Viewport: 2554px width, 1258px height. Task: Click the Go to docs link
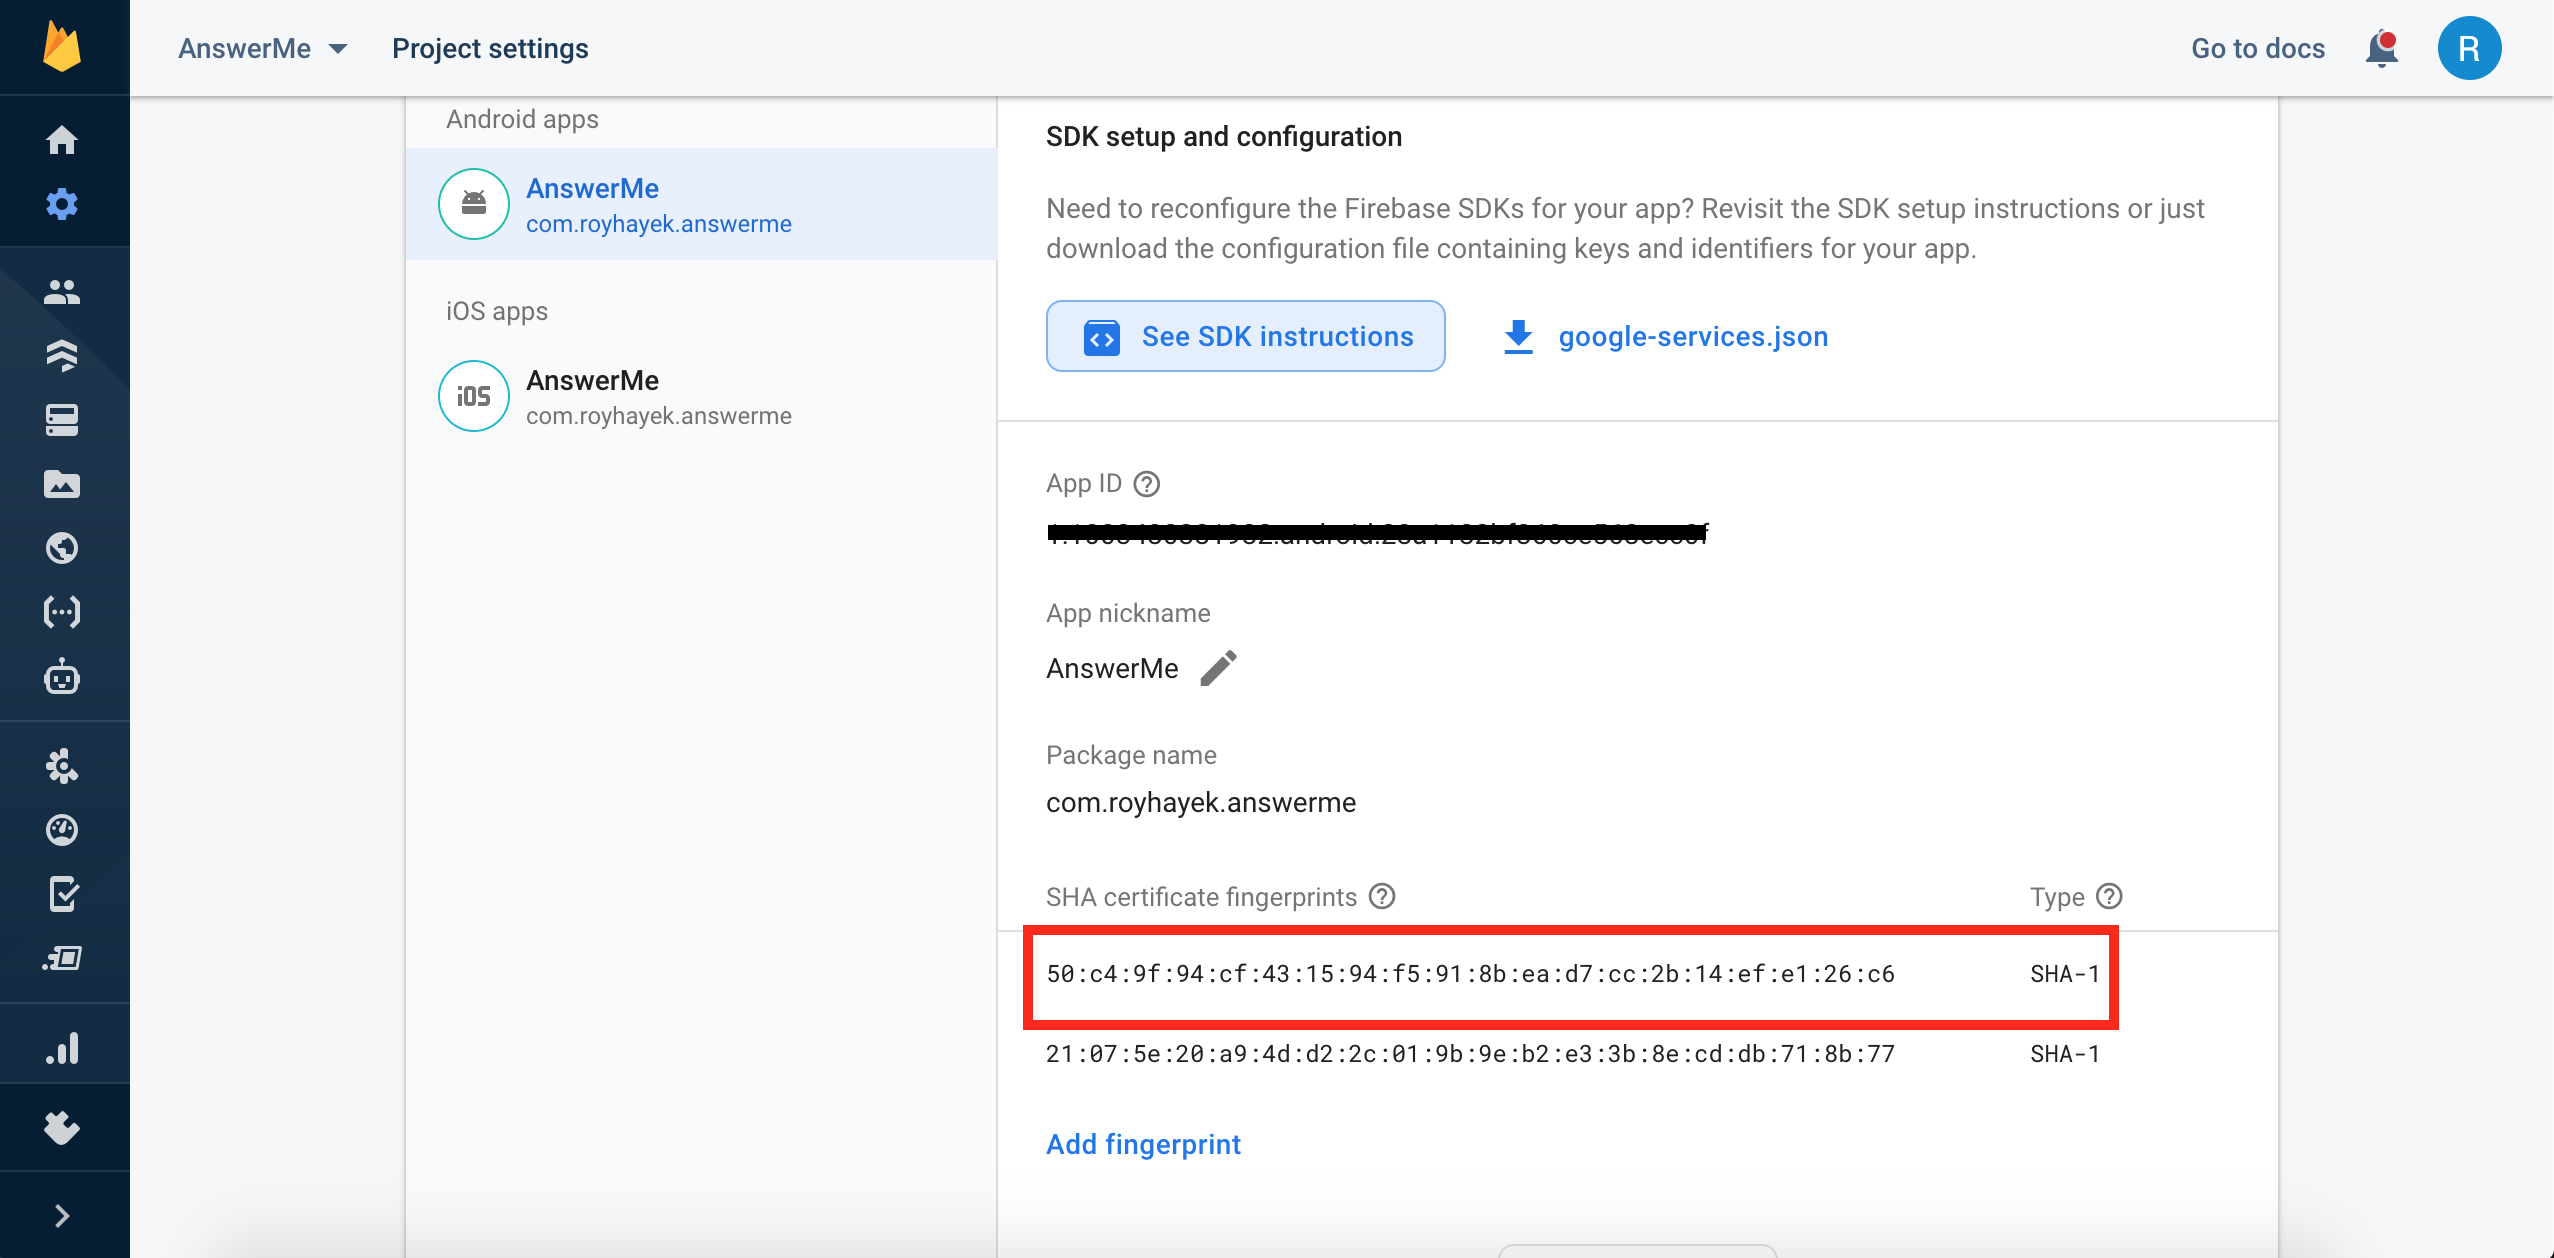[2258, 48]
